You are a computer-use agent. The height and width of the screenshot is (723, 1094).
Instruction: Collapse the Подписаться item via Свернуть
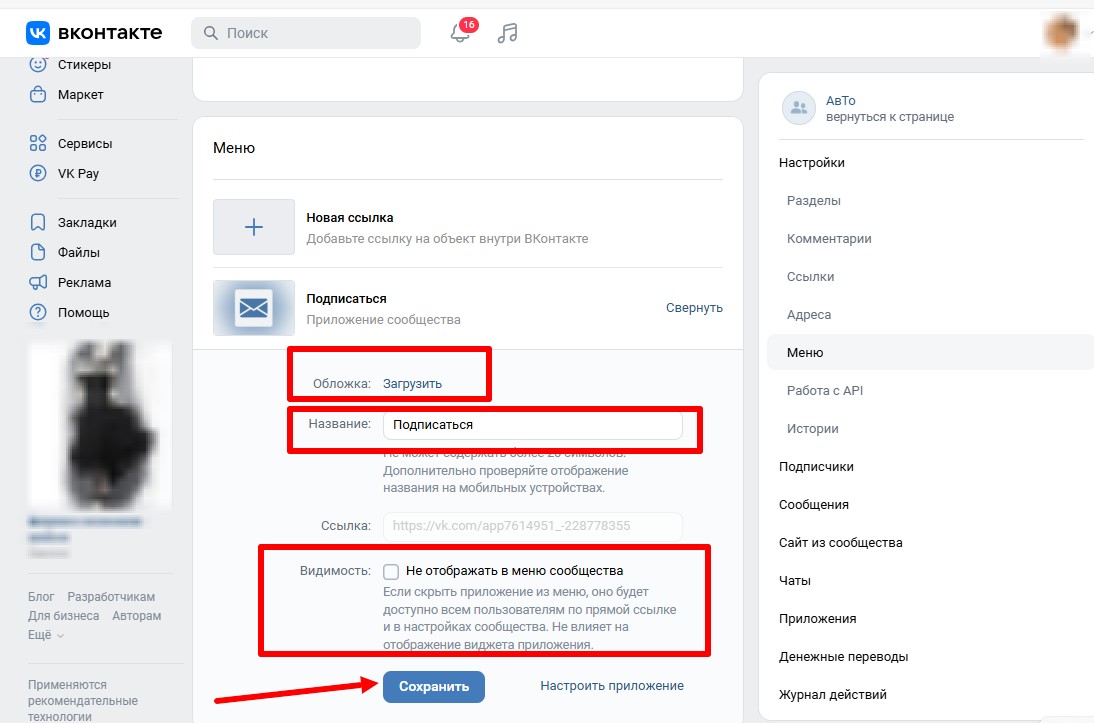coord(694,308)
